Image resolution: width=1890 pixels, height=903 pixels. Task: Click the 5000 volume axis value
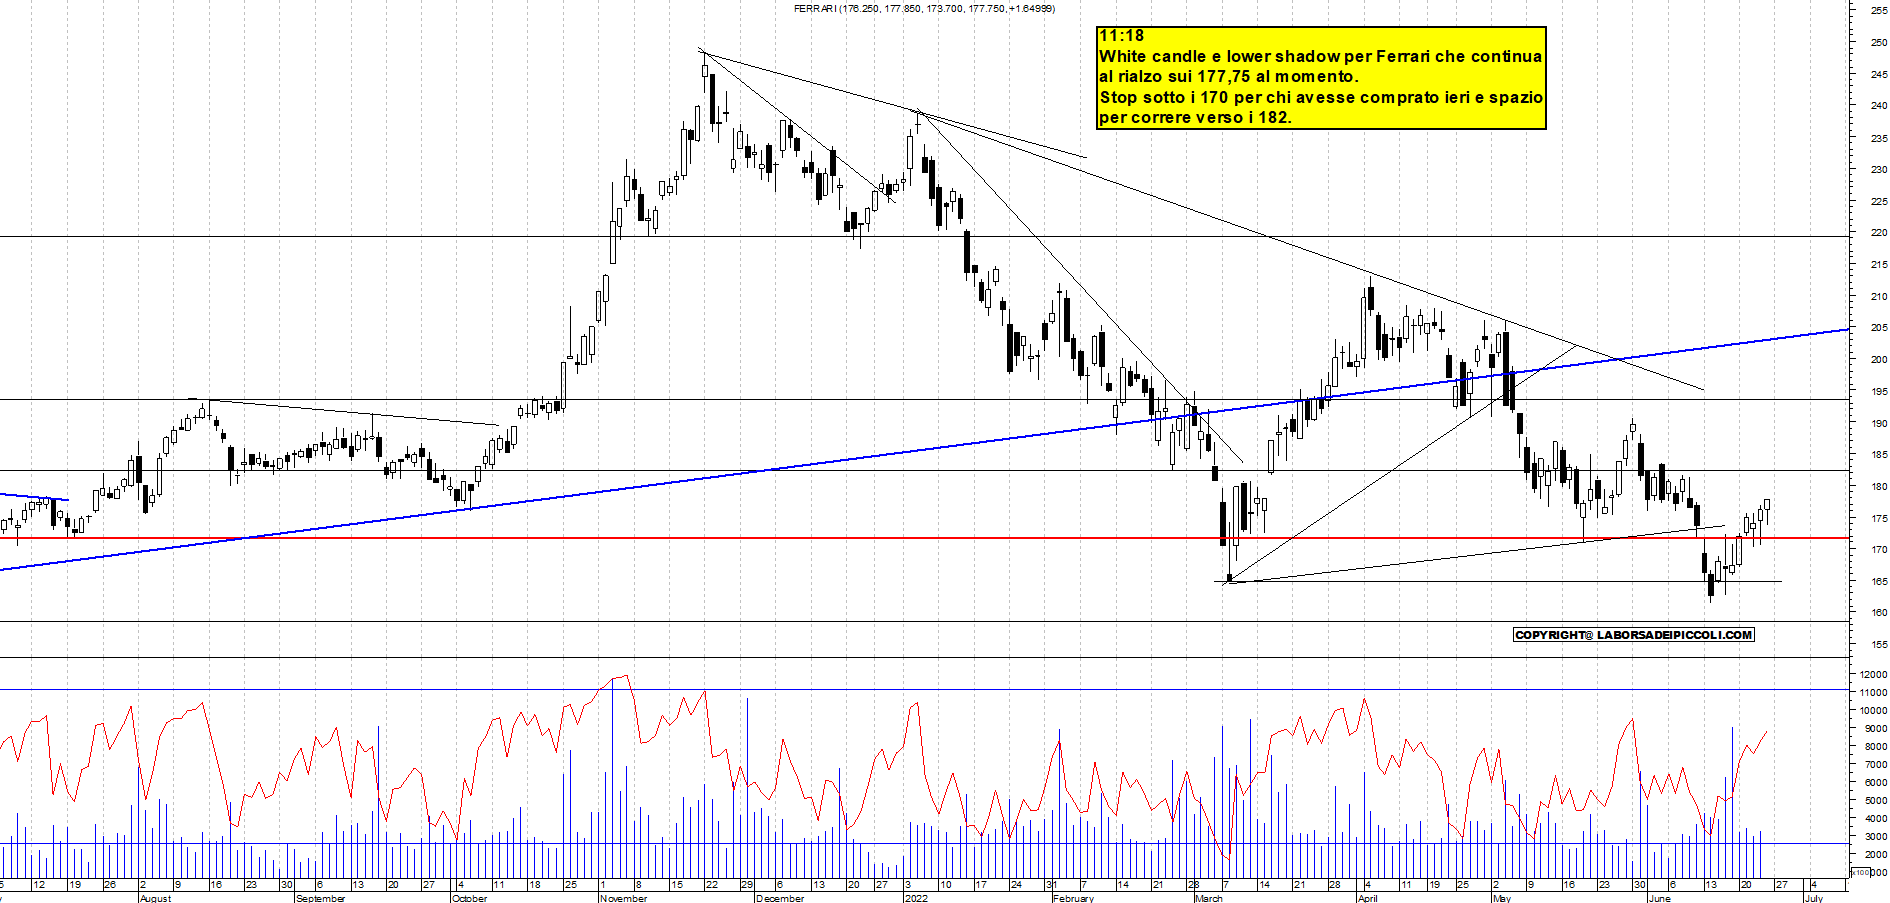pyautogui.click(x=1876, y=800)
